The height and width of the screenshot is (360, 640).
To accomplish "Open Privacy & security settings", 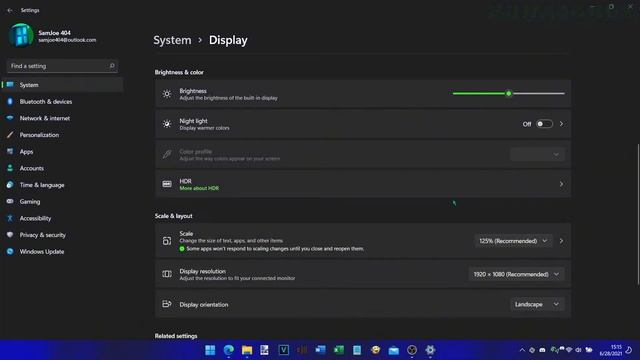I will click(62, 235).
